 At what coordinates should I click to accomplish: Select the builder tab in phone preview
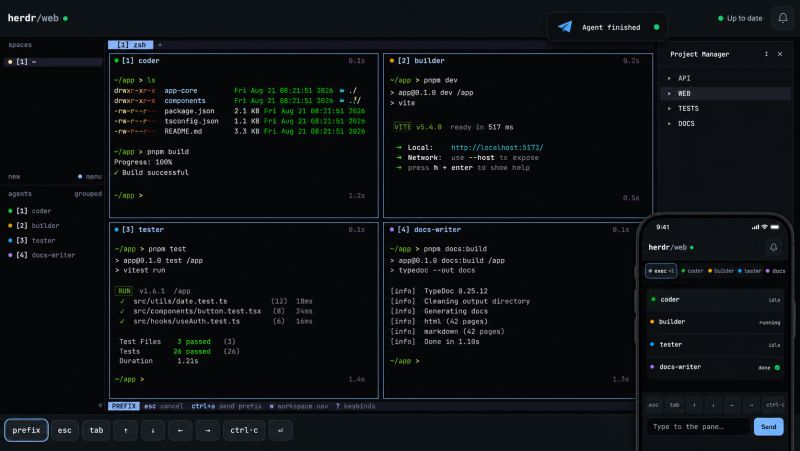click(720, 271)
